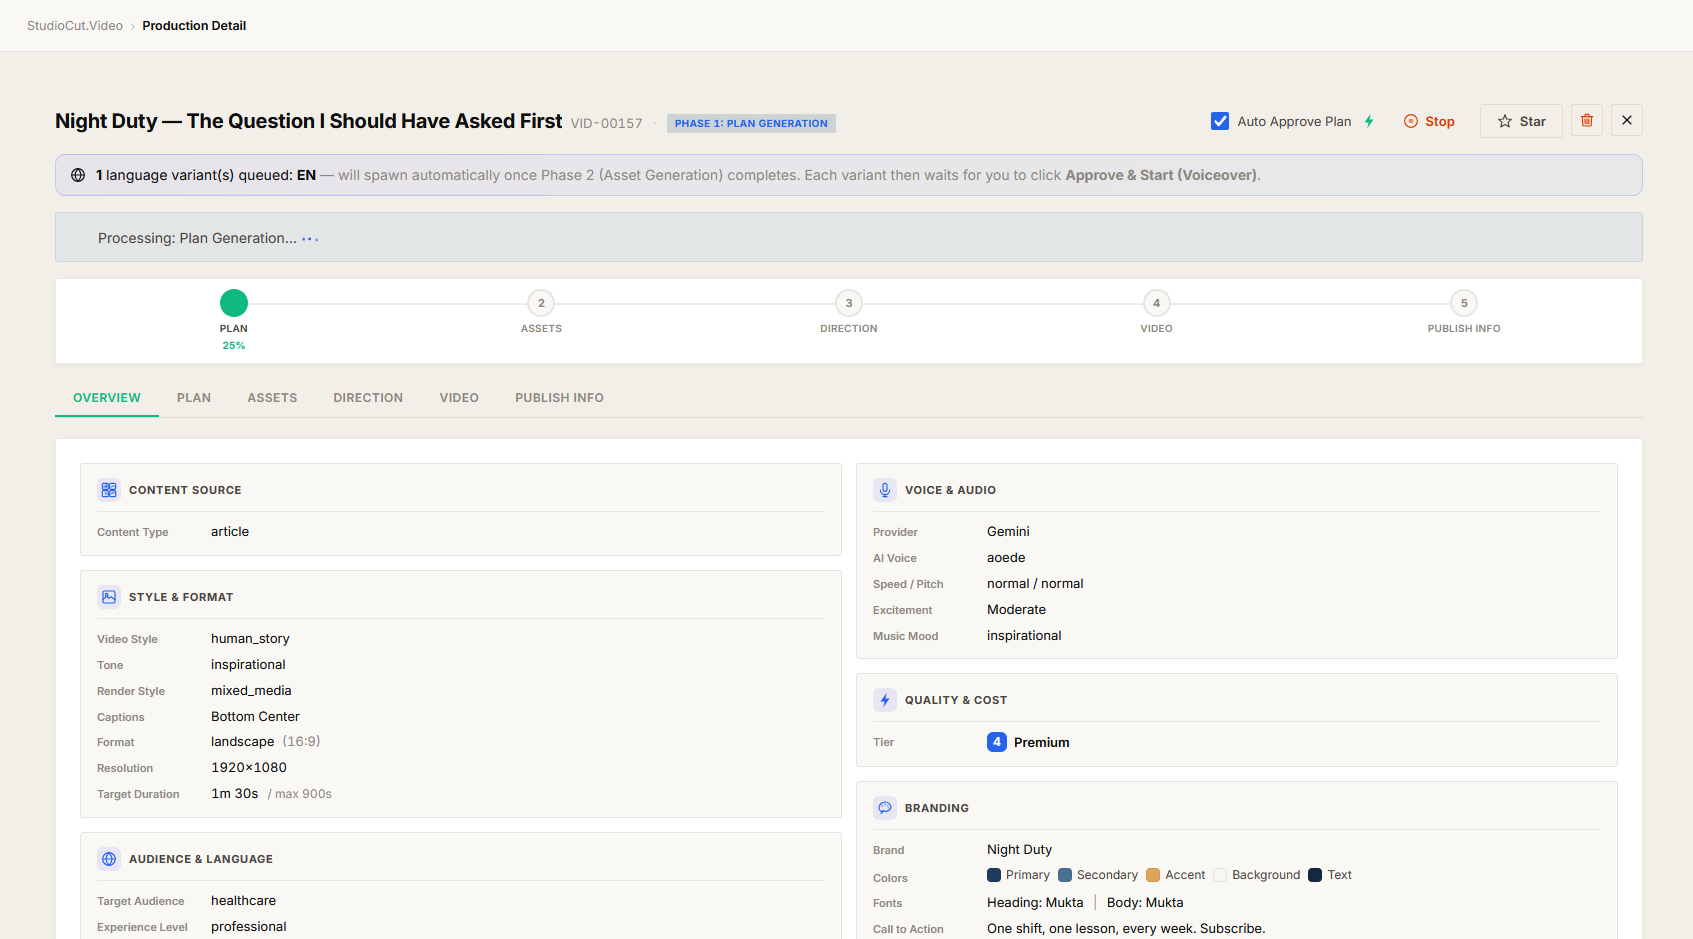Select step 5 Publish Info in tracker
This screenshot has height=939, width=1693.
[x=1464, y=303]
